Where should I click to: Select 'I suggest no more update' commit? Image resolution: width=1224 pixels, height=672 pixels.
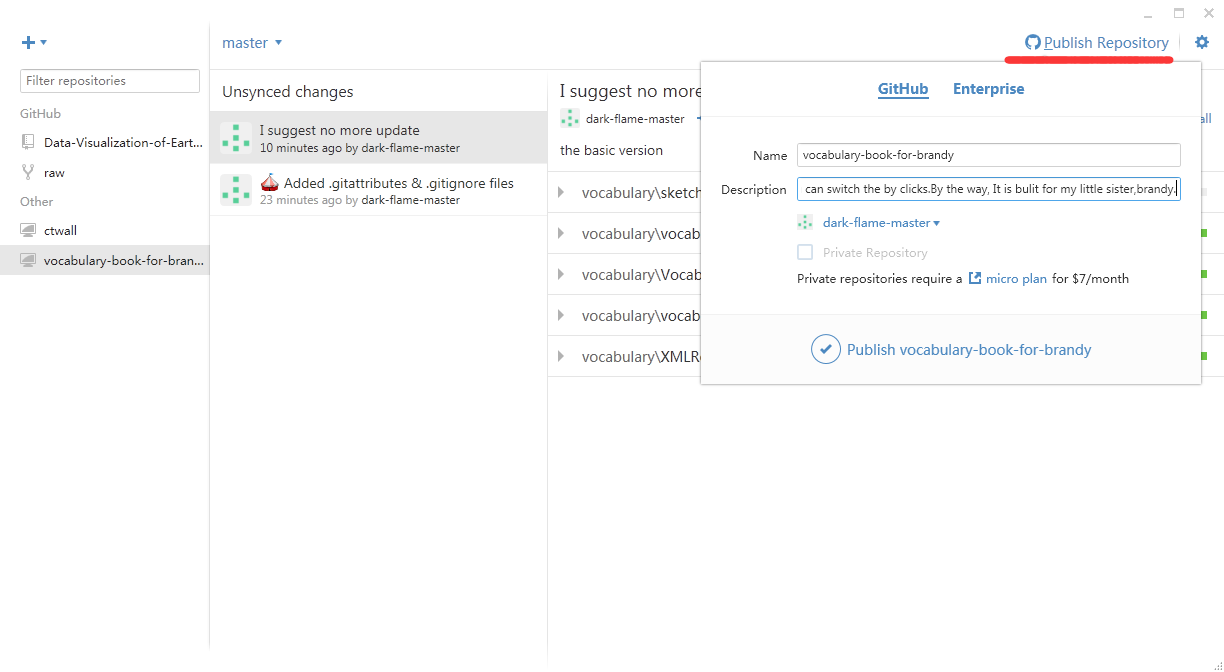[379, 138]
